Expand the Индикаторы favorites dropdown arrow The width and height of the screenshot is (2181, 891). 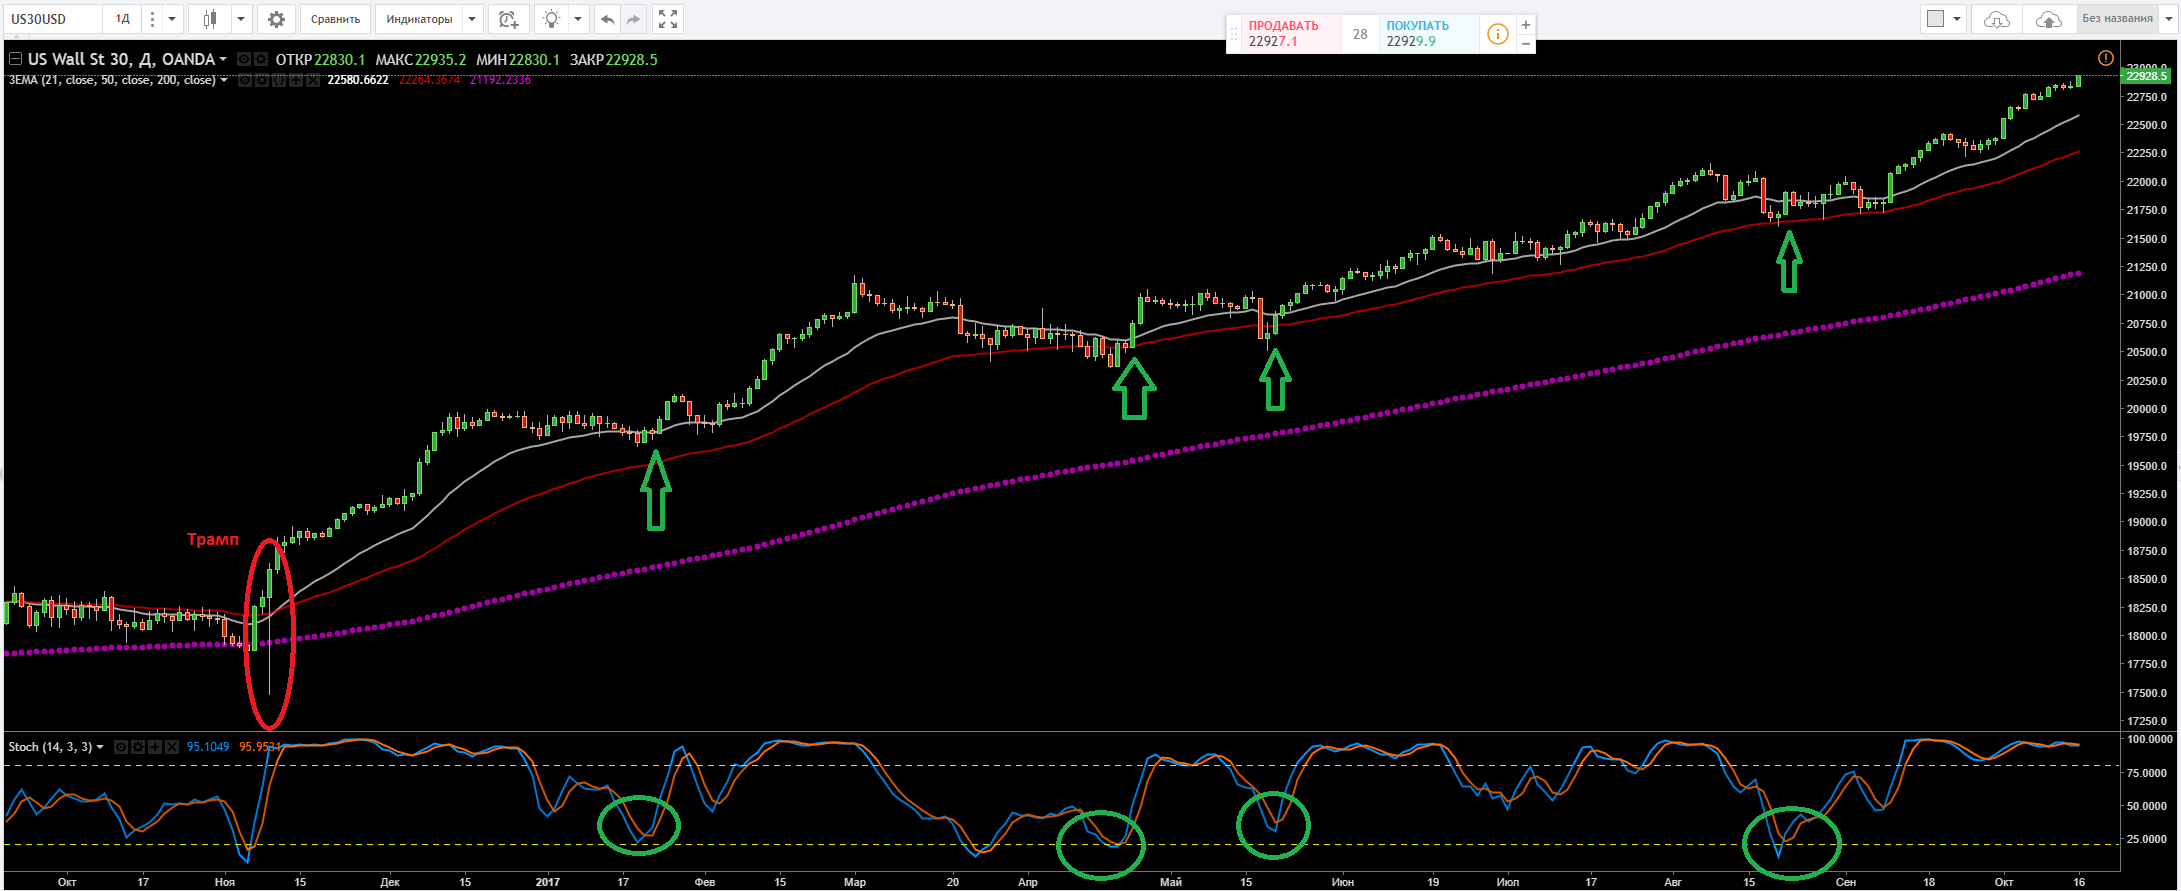[472, 19]
